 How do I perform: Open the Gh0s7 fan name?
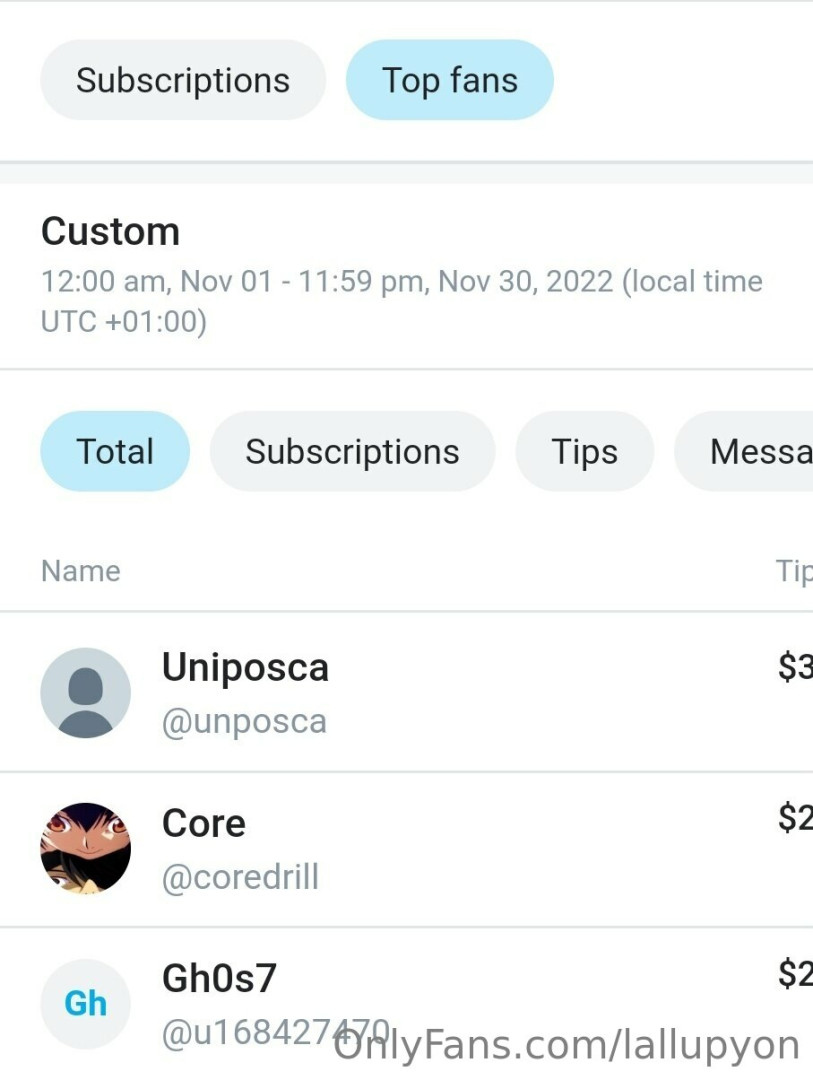(x=219, y=978)
